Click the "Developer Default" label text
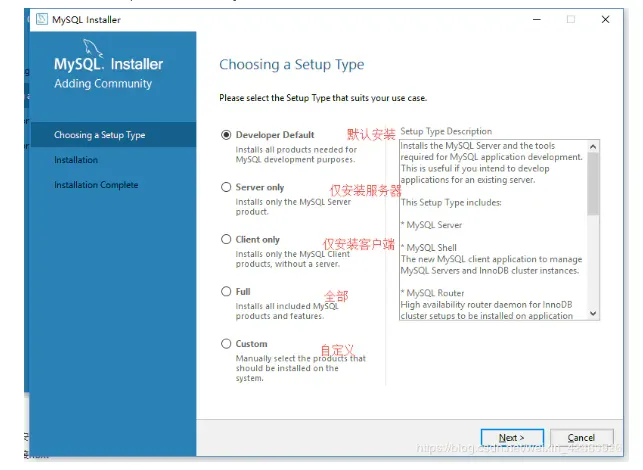 (x=275, y=135)
